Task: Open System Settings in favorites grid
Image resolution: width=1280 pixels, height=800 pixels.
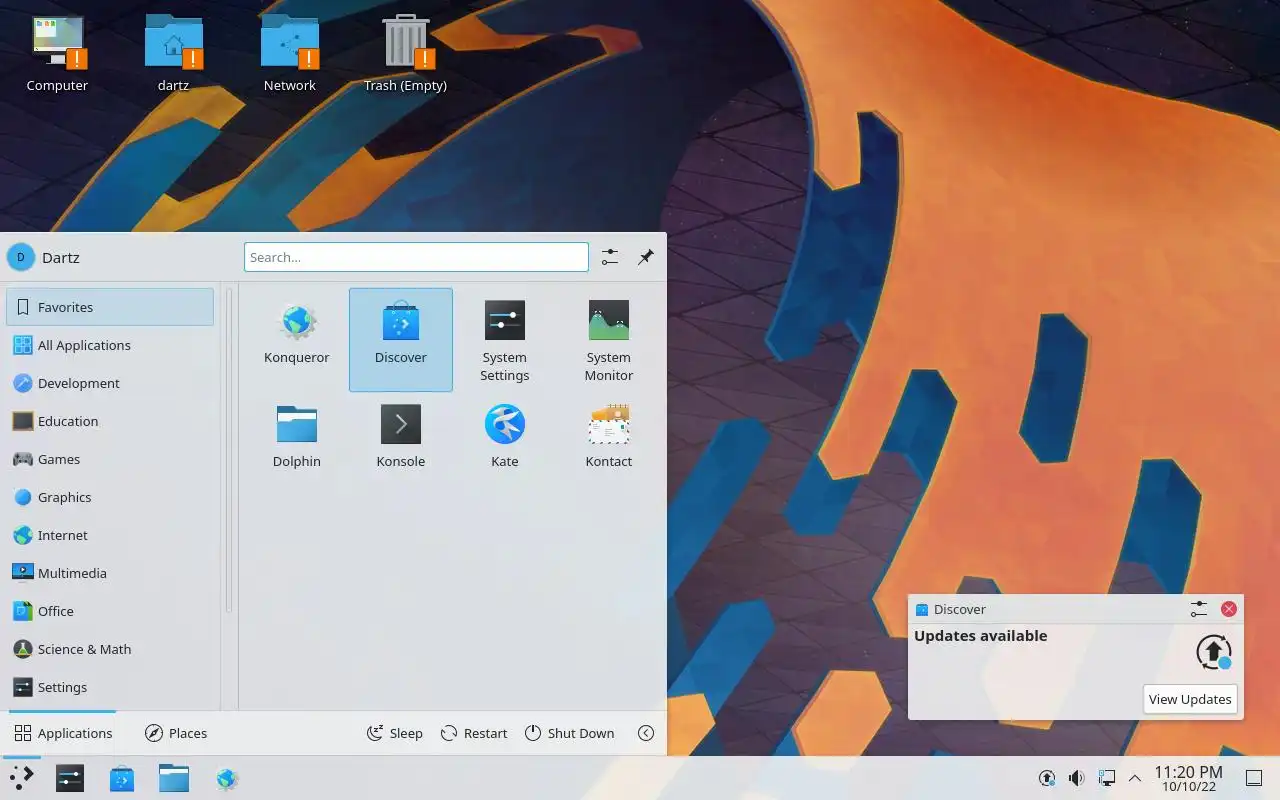Action: 505,340
